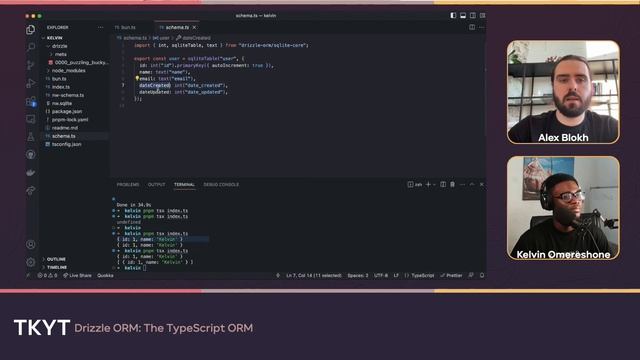This screenshot has width=640, height=360.
Task: Split the editor right
Action: pos(472,27)
